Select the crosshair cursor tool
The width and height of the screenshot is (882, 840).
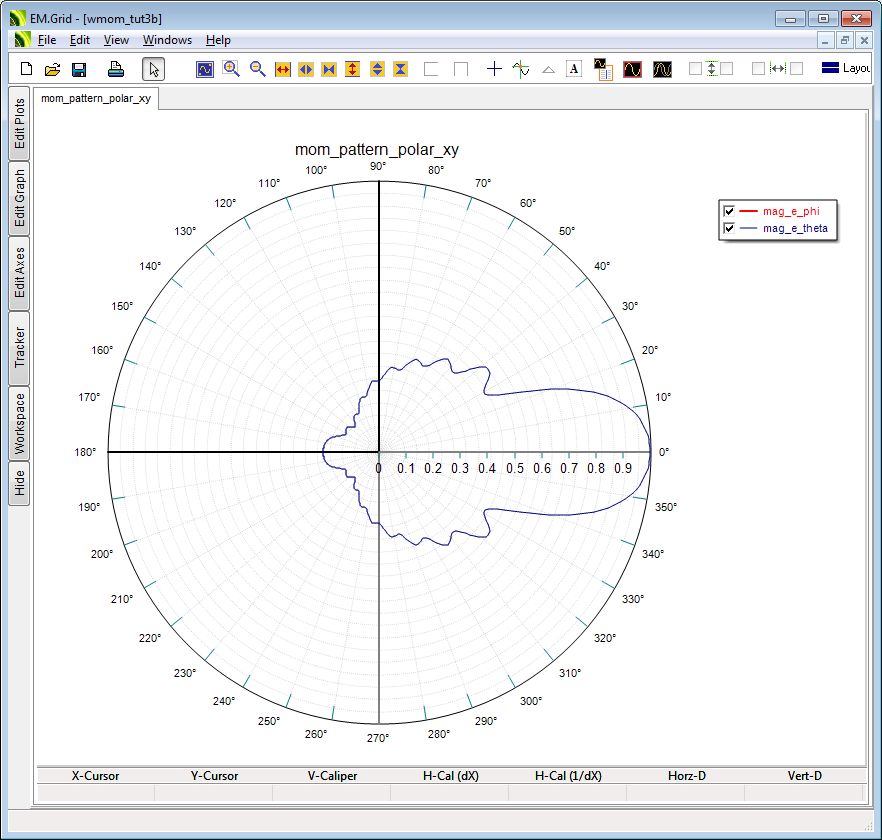494,69
